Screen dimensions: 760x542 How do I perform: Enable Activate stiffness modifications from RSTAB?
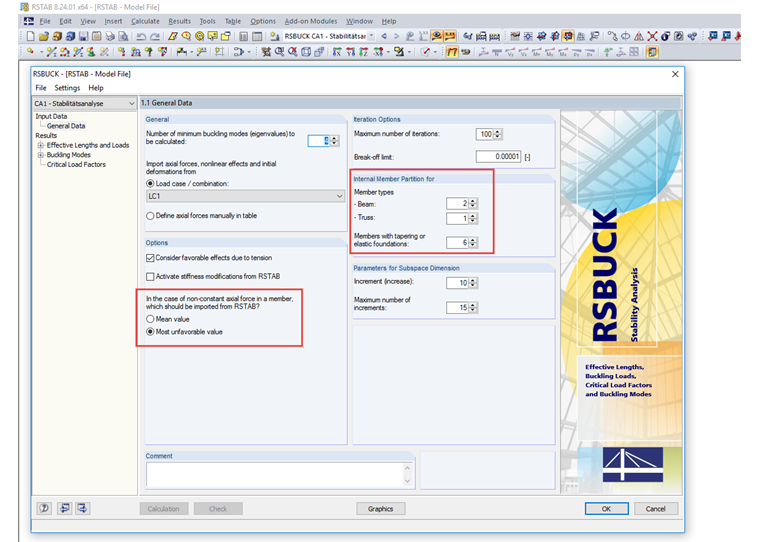pyautogui.click(x=150, y=276)
